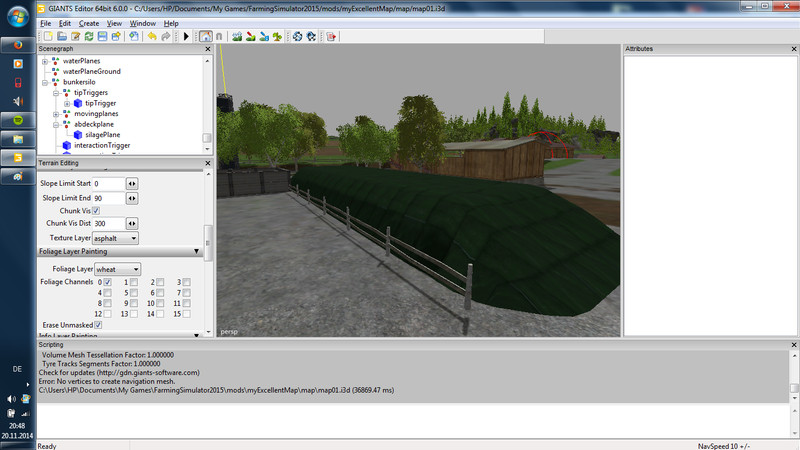Toggle the Erase Unmasked checkbox

(98, 325)
